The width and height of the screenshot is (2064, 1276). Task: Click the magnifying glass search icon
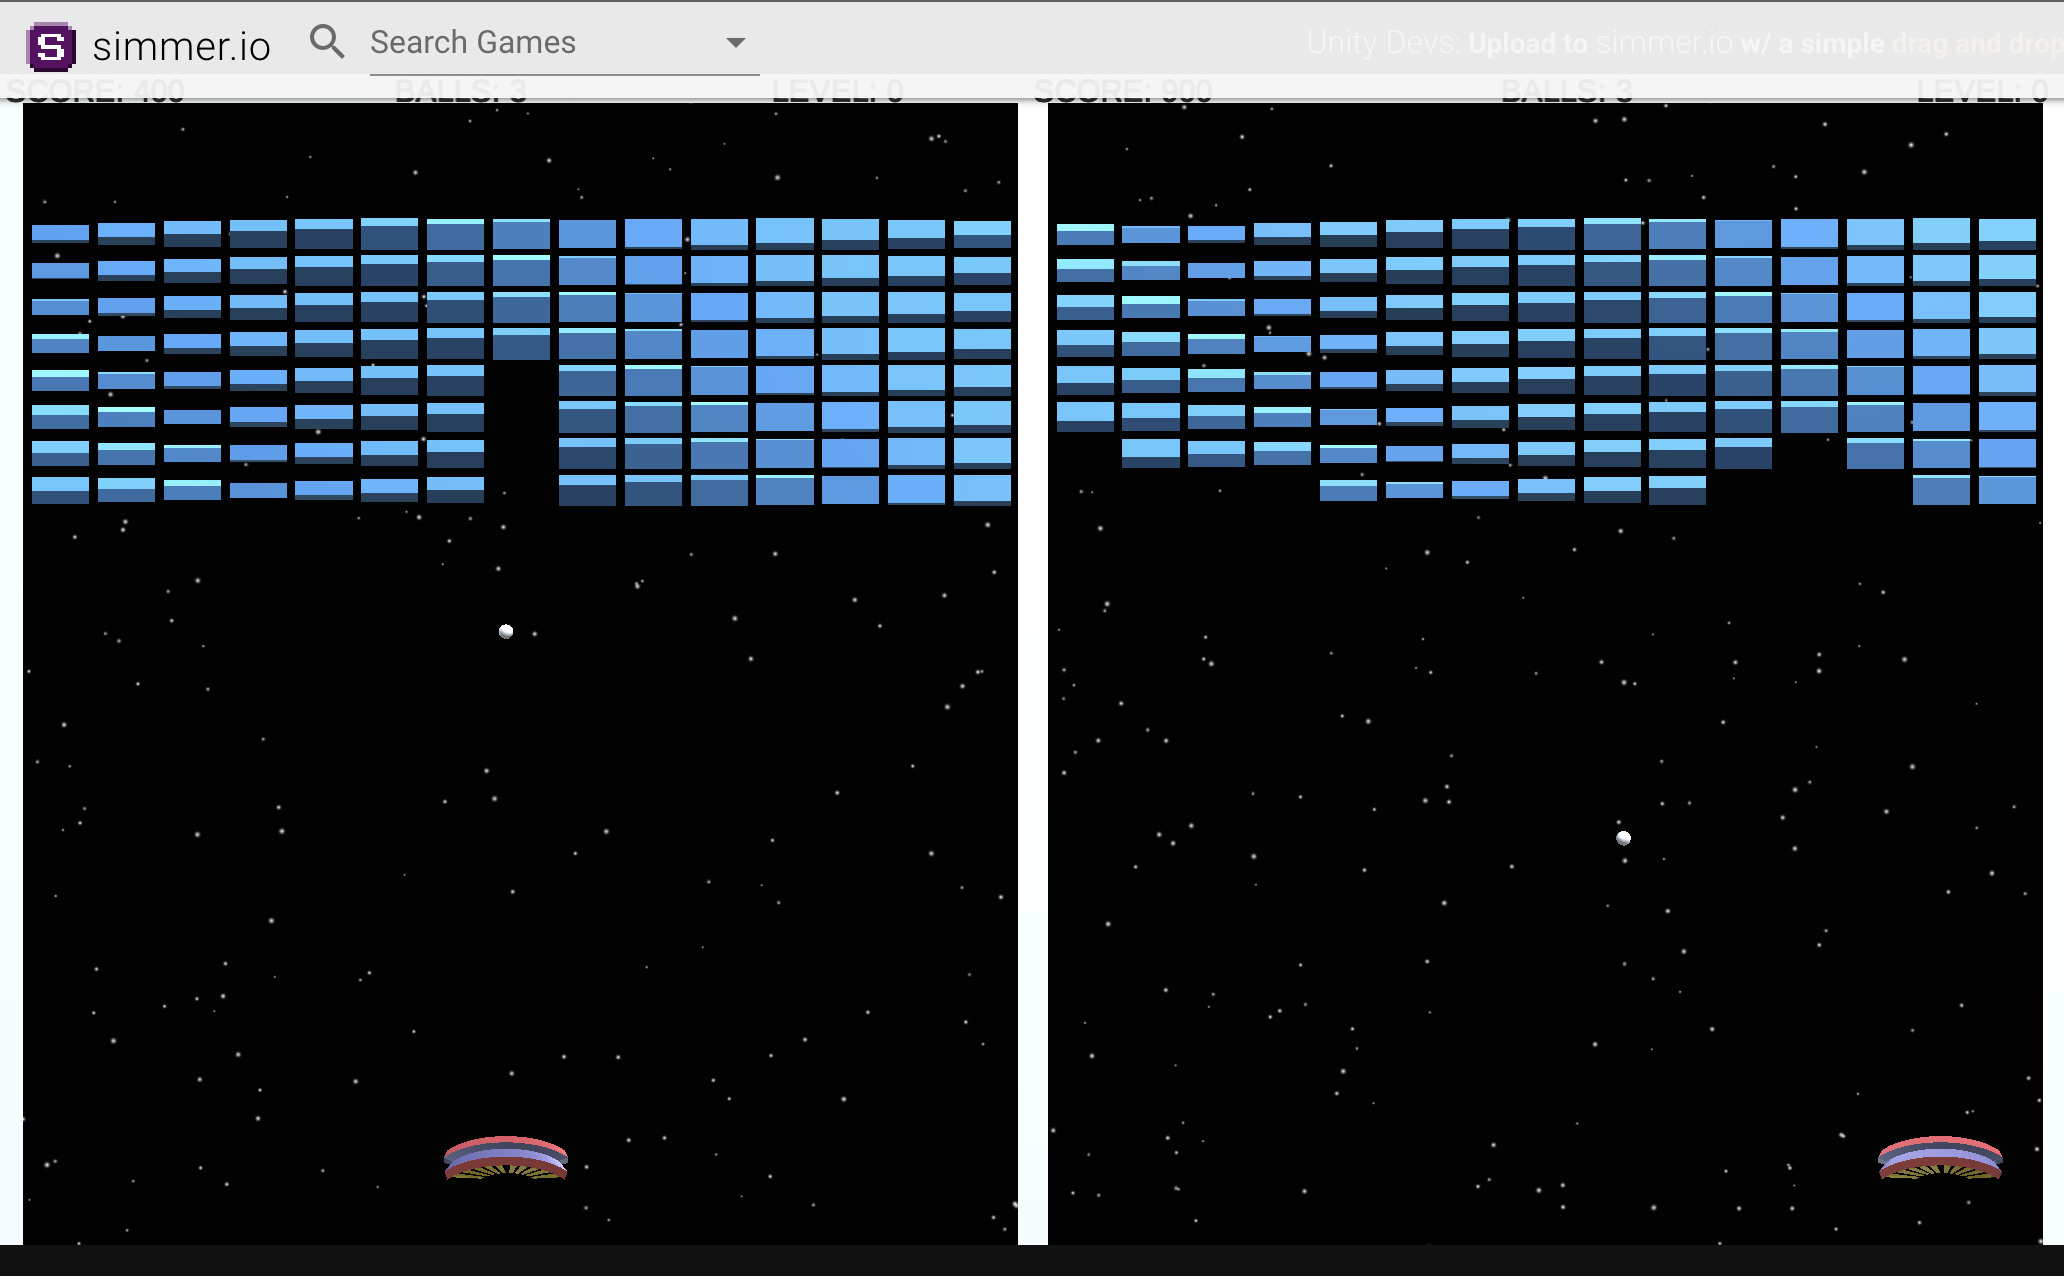click(327, 42)
